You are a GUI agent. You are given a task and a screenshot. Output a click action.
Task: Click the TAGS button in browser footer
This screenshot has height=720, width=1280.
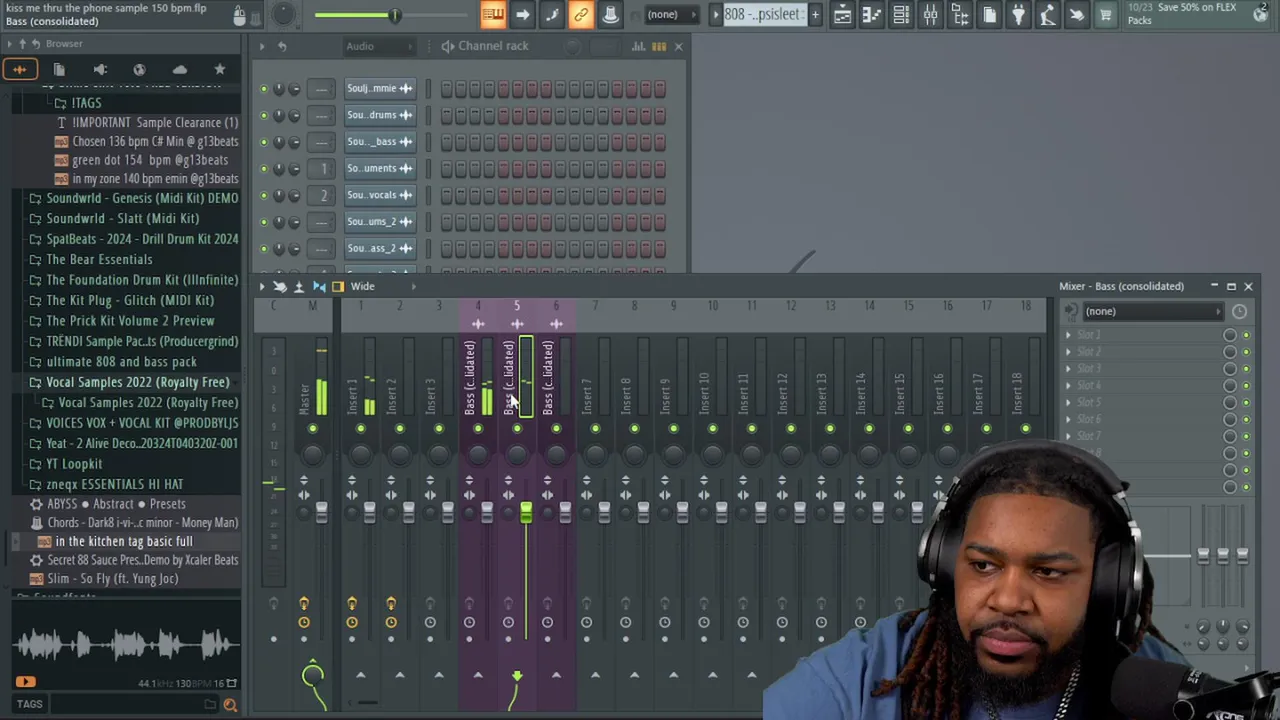[29, 705]
